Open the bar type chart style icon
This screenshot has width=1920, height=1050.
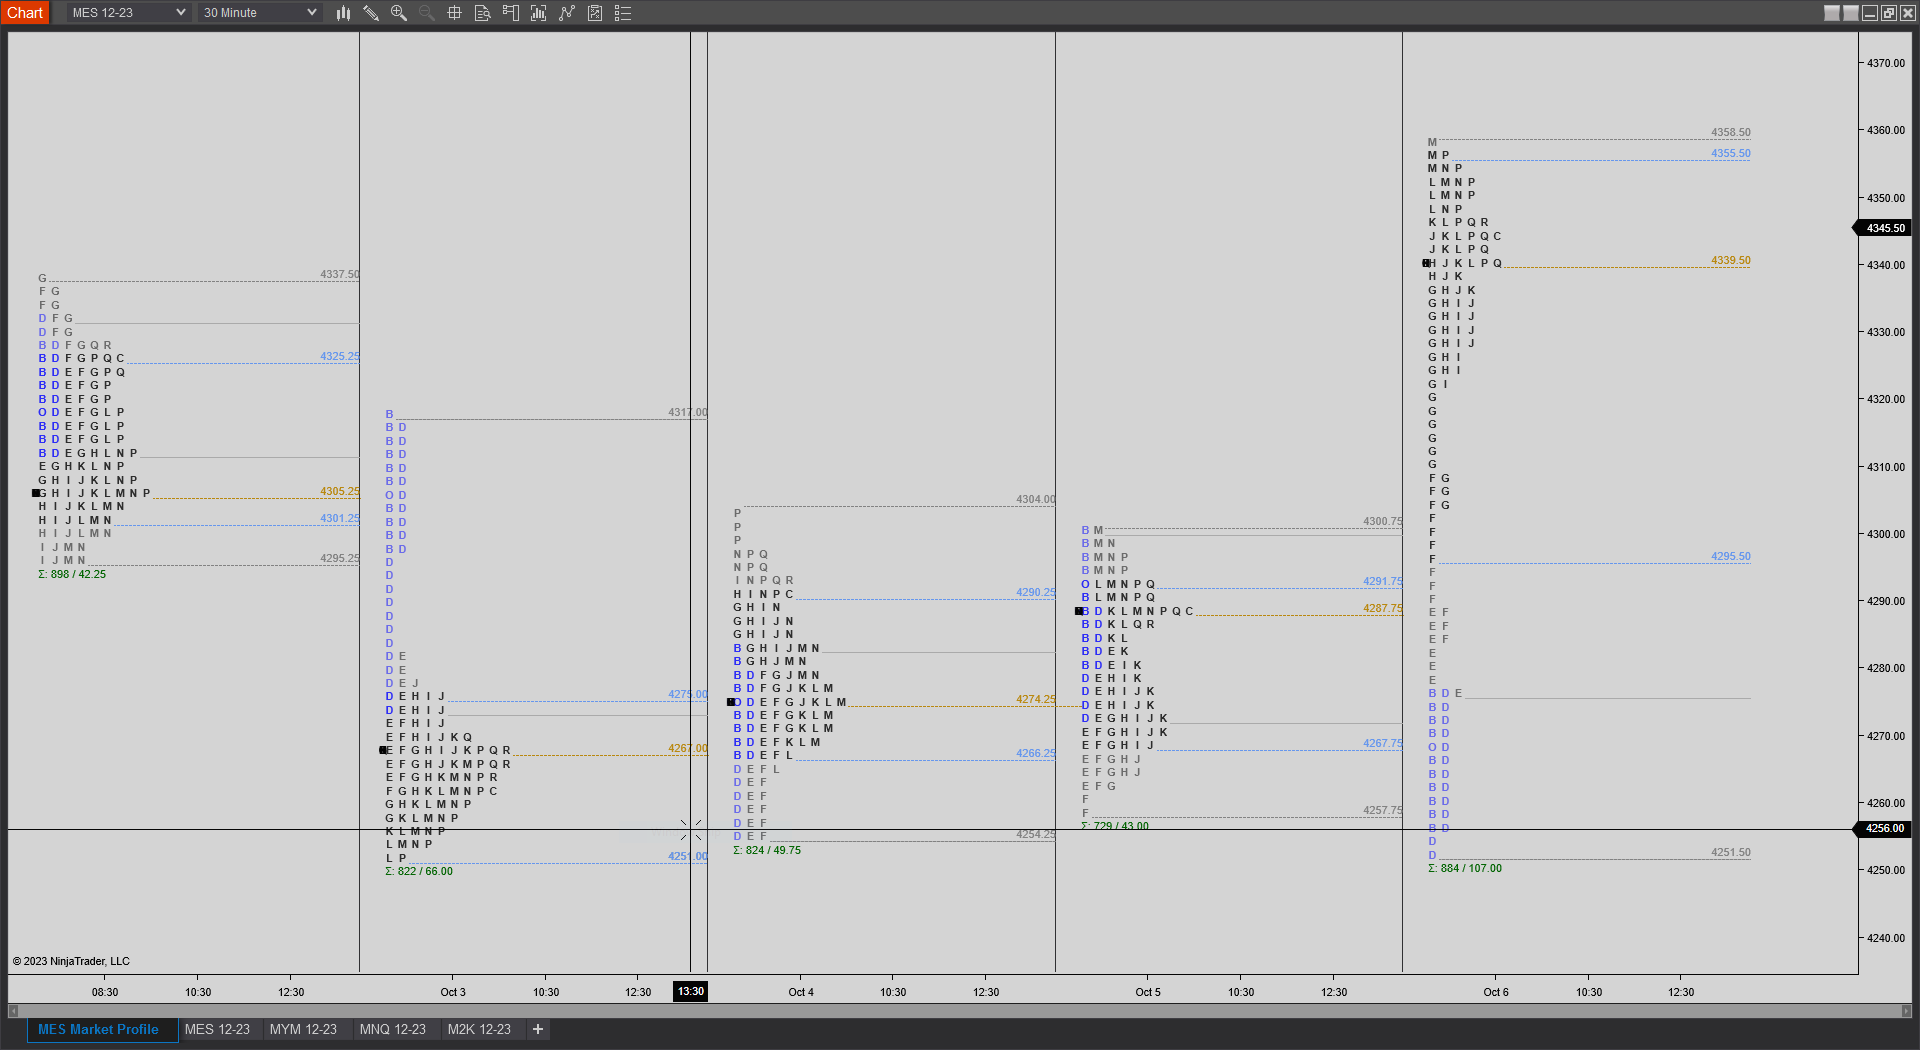tap(343, 13)
